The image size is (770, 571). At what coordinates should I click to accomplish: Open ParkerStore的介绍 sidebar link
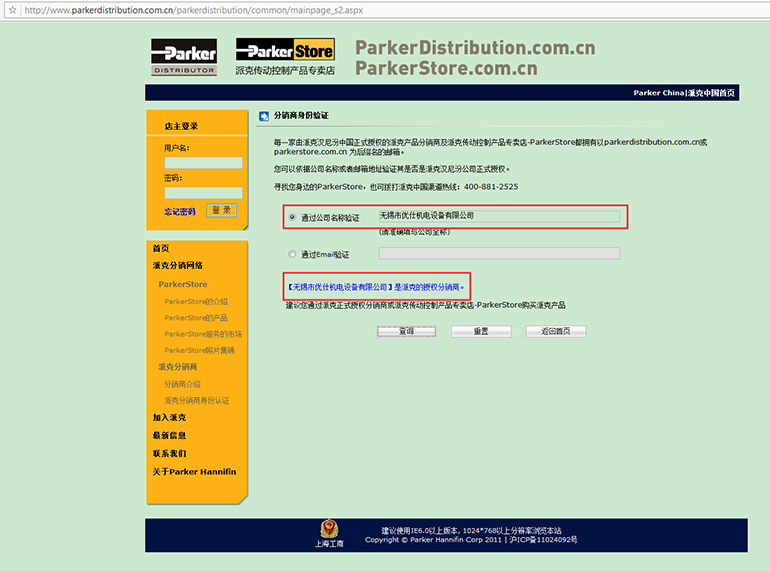(196, 301)
